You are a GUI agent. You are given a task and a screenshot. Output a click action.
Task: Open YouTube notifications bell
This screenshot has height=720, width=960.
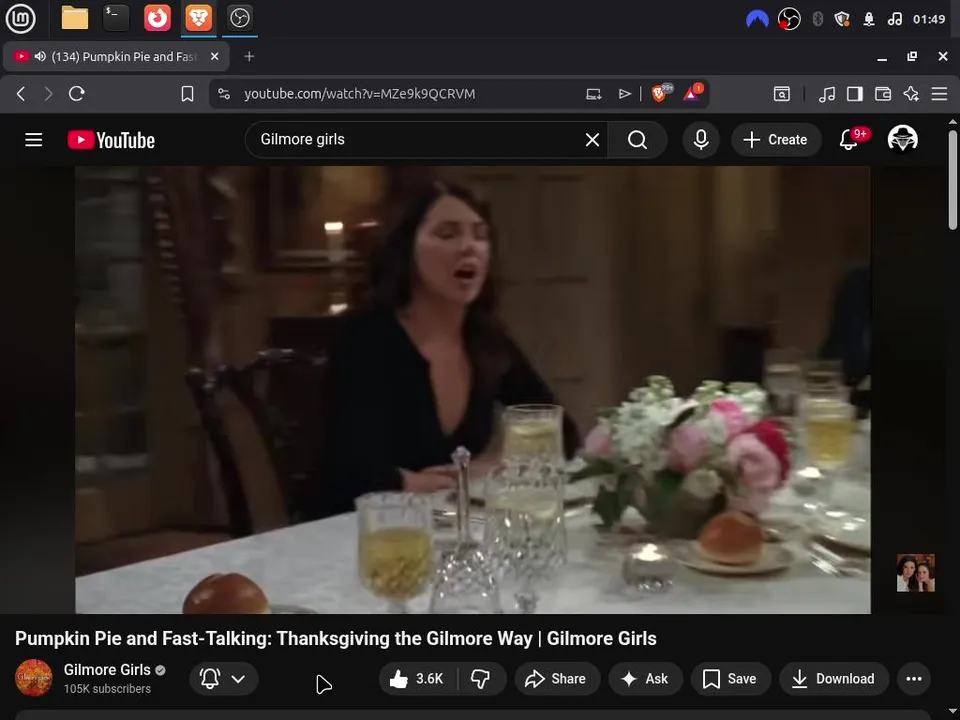(x=848, y=140)
